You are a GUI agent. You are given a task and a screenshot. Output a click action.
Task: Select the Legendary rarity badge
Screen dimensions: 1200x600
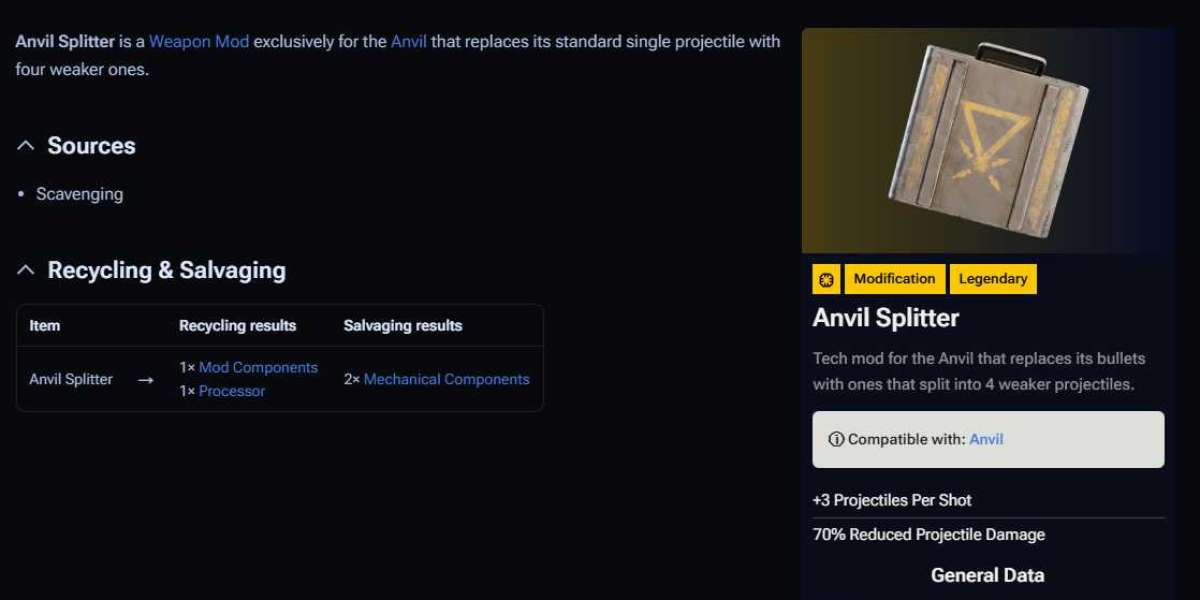coord(992,279)
